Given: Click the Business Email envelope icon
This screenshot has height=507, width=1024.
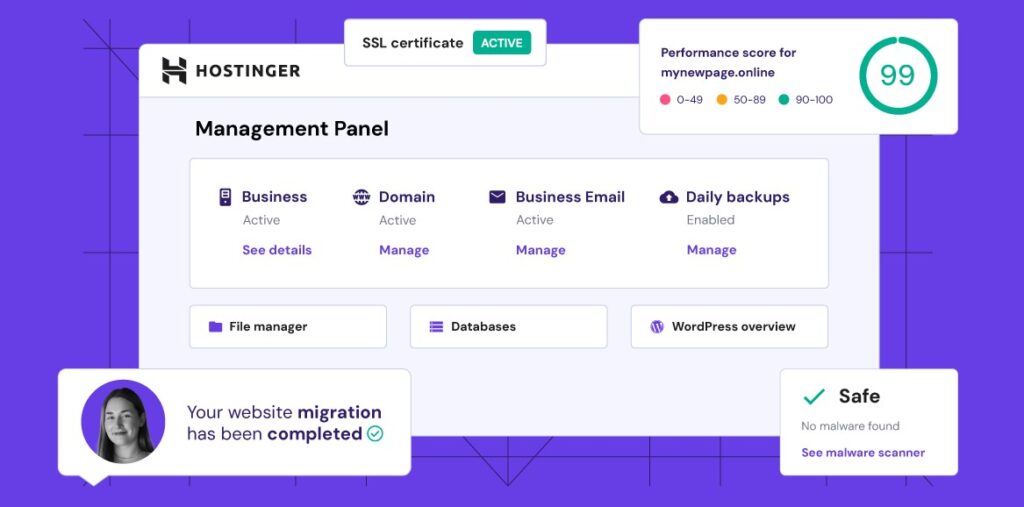Looking at the screenshot, I should (x=498, y=197).
